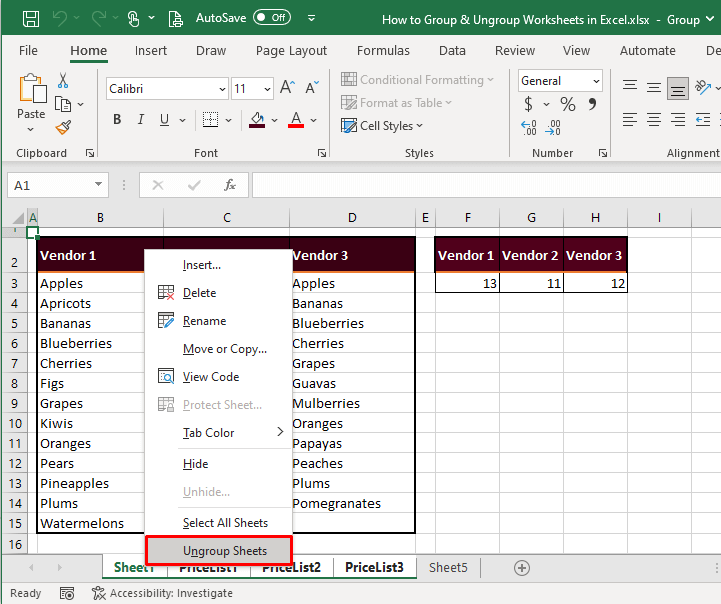Switch to the Formulas ribbon tab
721x604 pixels.
383,50
